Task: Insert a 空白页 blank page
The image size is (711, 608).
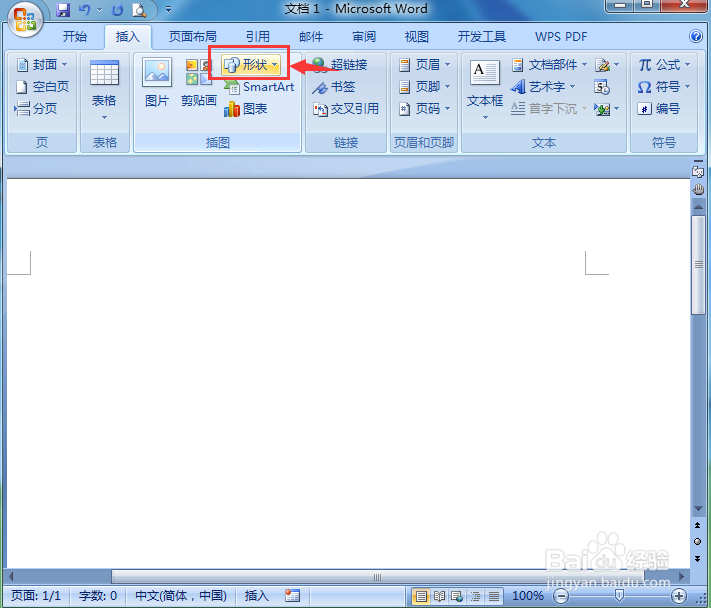Action: tap(42, 86)
